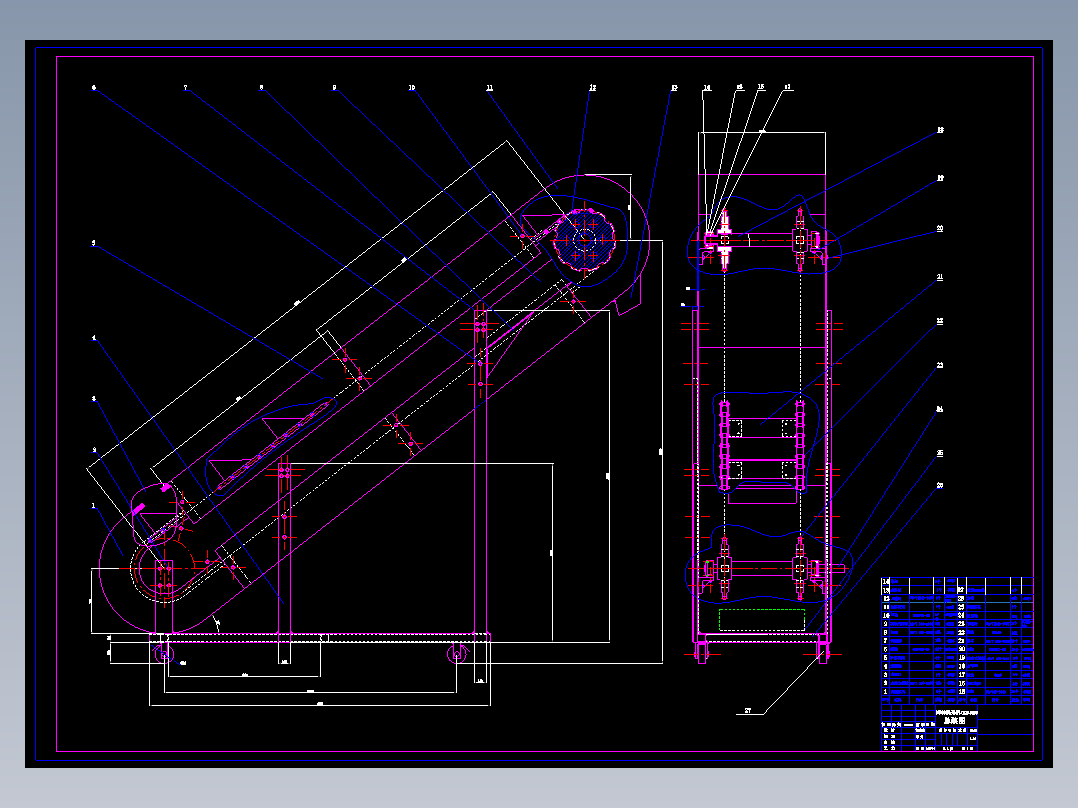The image size is (1078, 808).
Task: Click parts list row number 19 cell
Action: pyautogui.click(x=961, y=657)
